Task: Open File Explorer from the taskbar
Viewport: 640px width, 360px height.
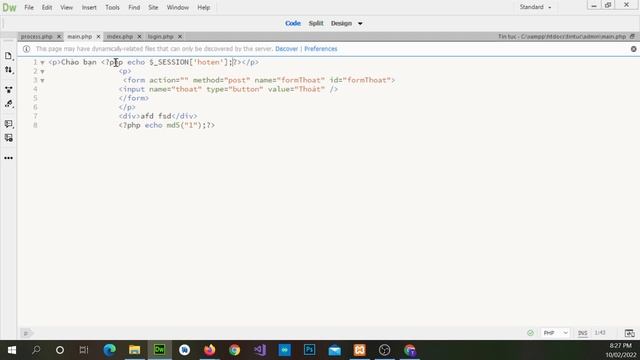Action: [134, 350]
